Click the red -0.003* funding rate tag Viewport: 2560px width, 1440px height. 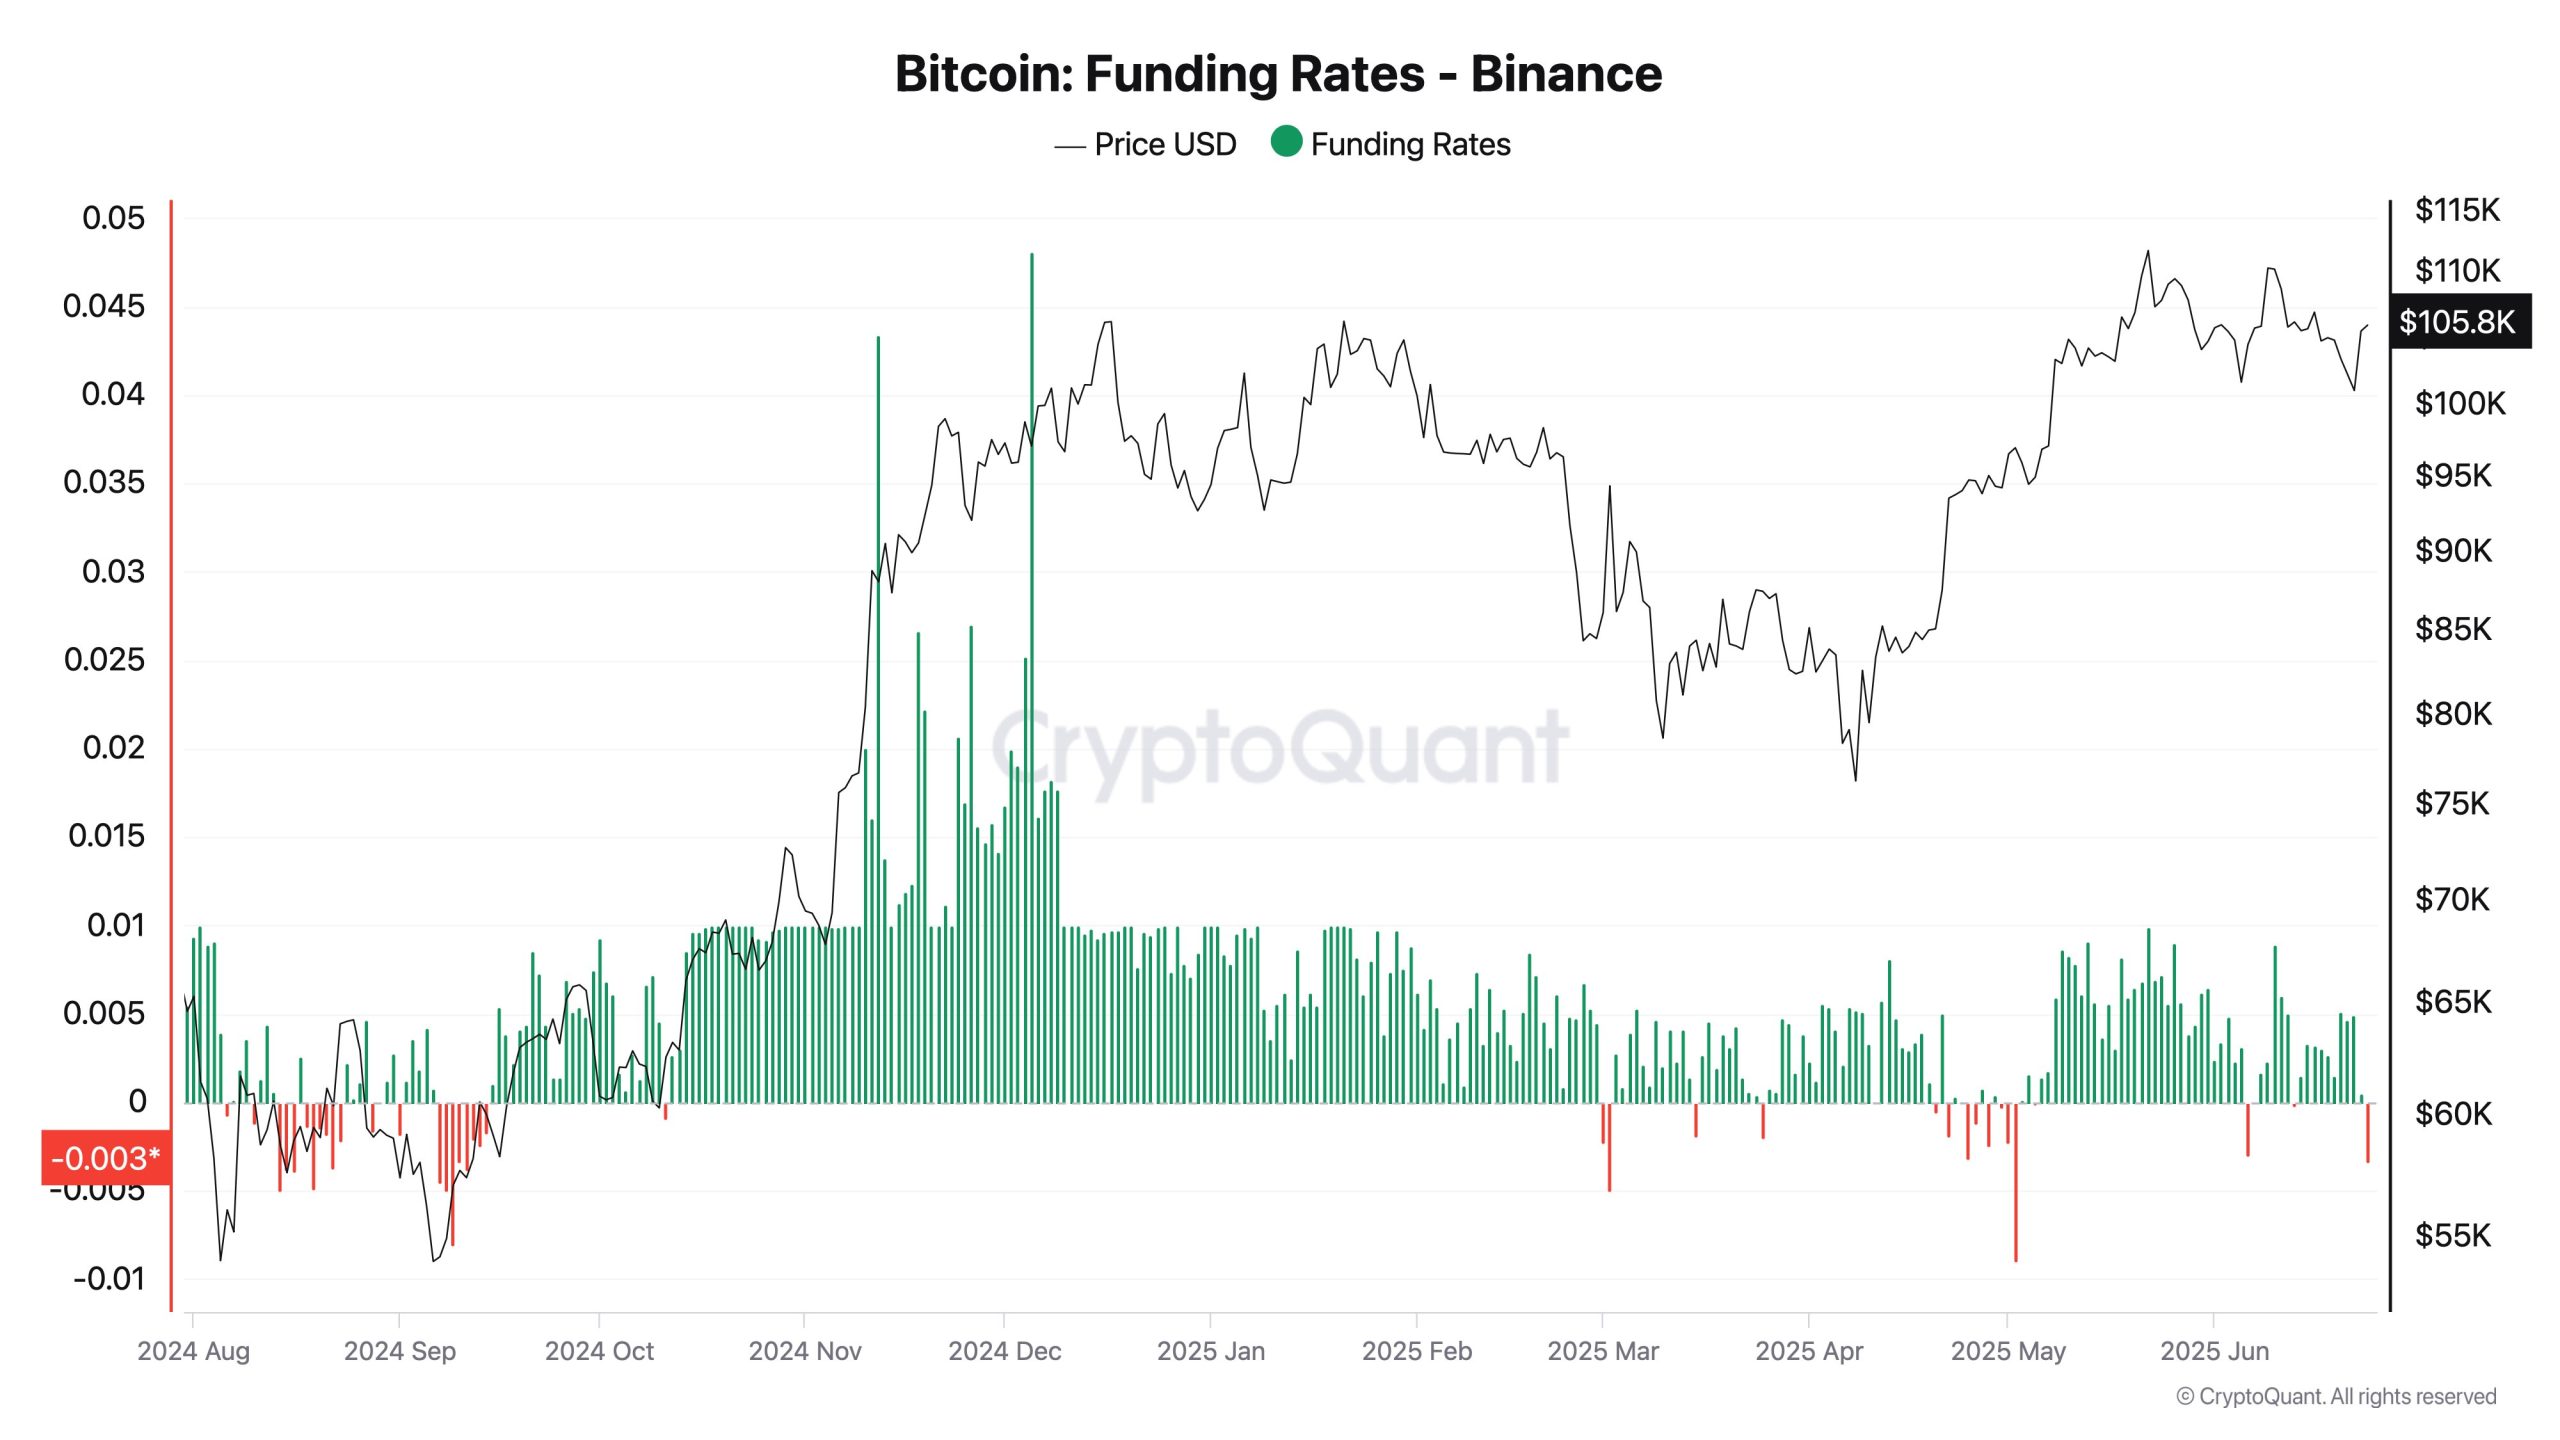point(105,1158)
